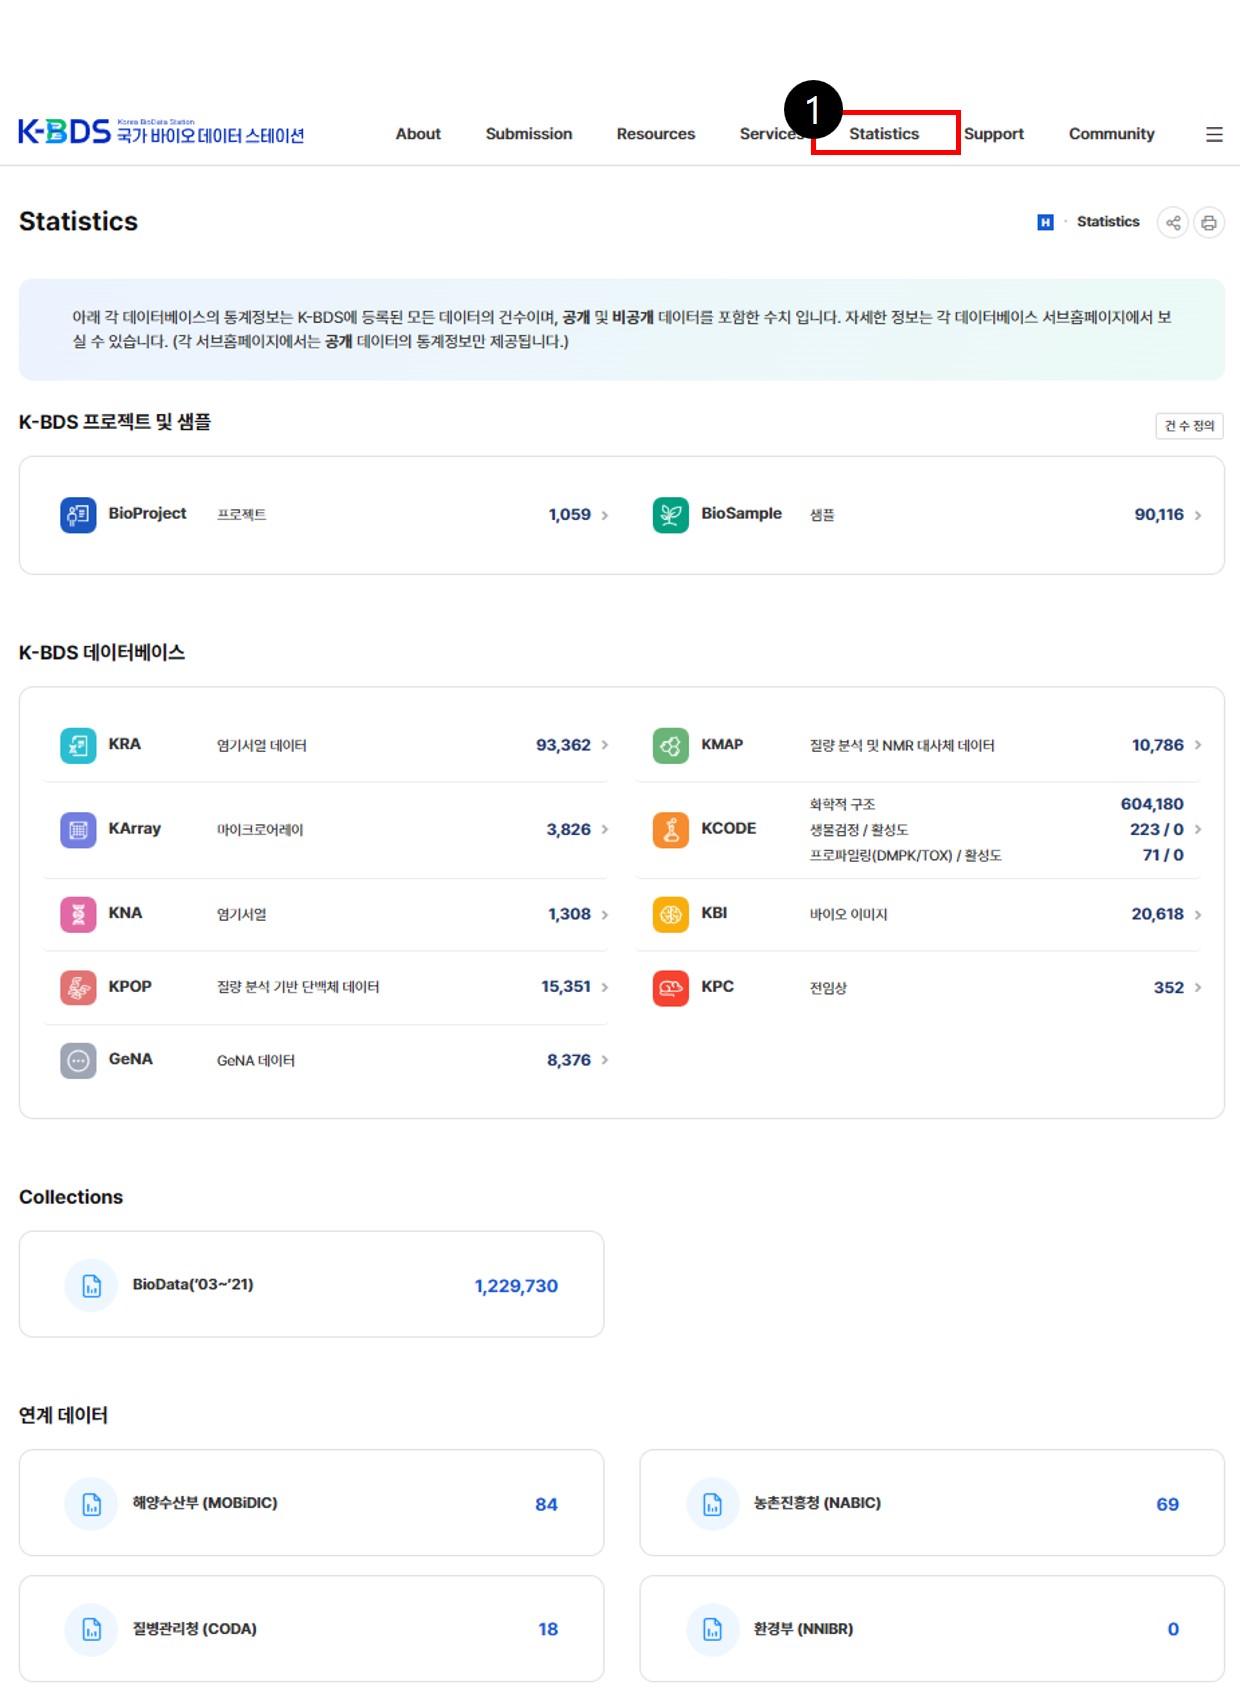
Task: Click the BioProject count 1,059
Action: click(x=569, y=515)
